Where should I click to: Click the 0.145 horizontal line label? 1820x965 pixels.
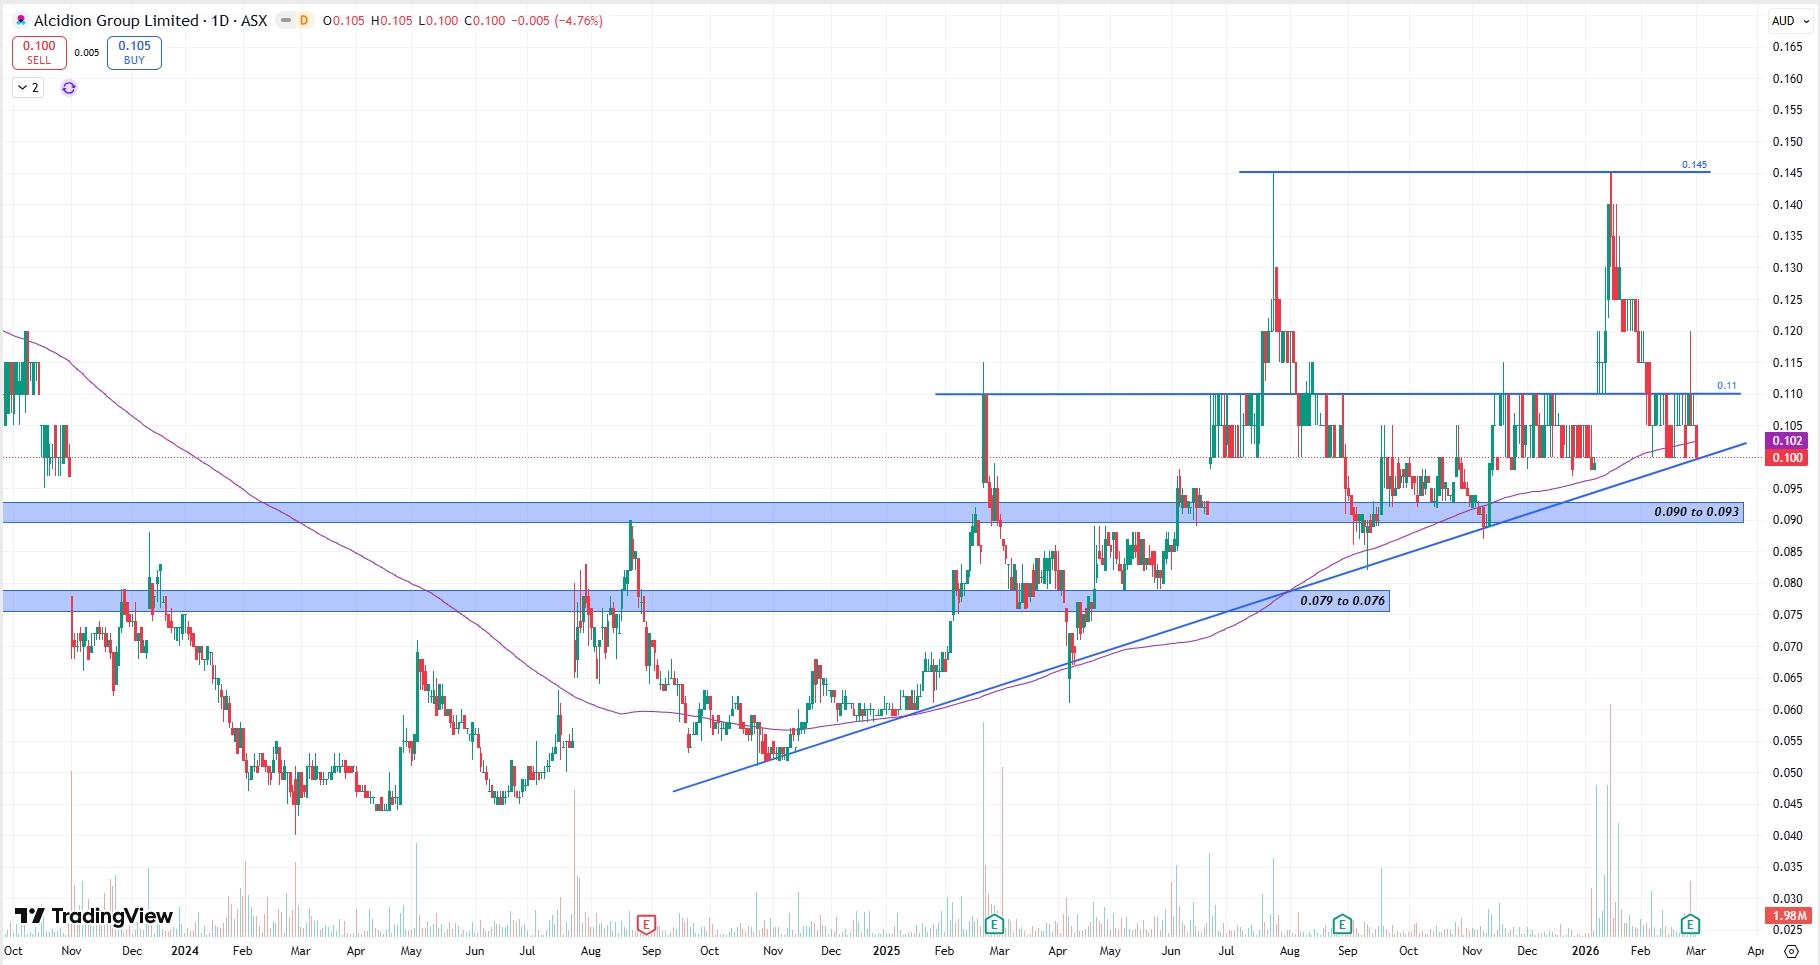coord(1694,165)
